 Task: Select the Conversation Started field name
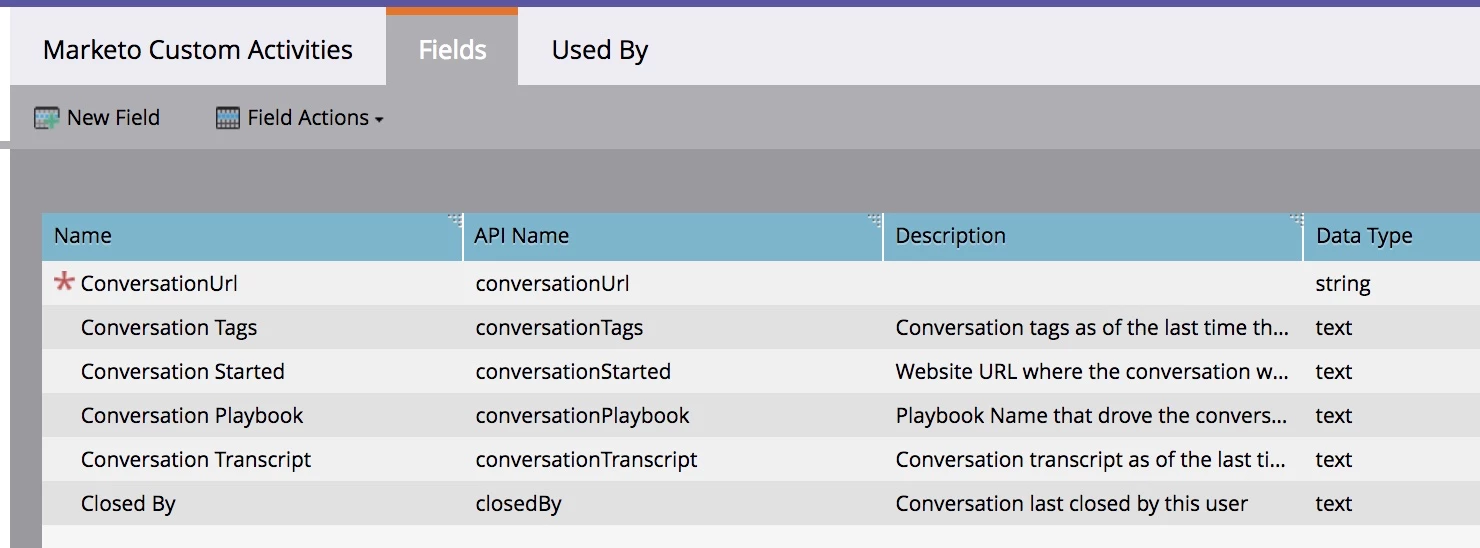183,372
